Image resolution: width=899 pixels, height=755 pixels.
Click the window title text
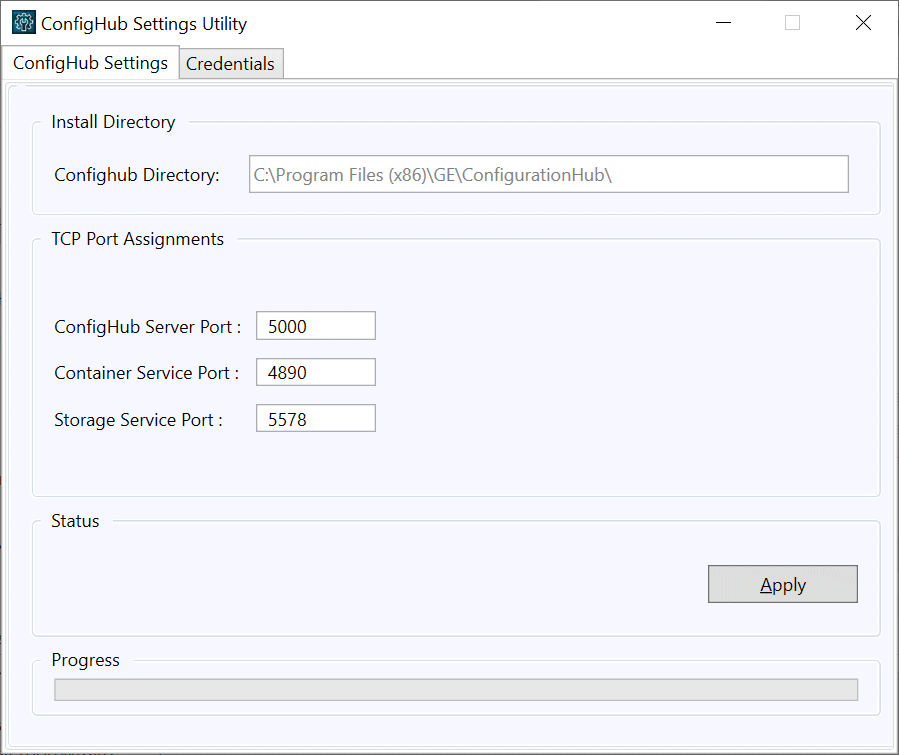(144, 24)
